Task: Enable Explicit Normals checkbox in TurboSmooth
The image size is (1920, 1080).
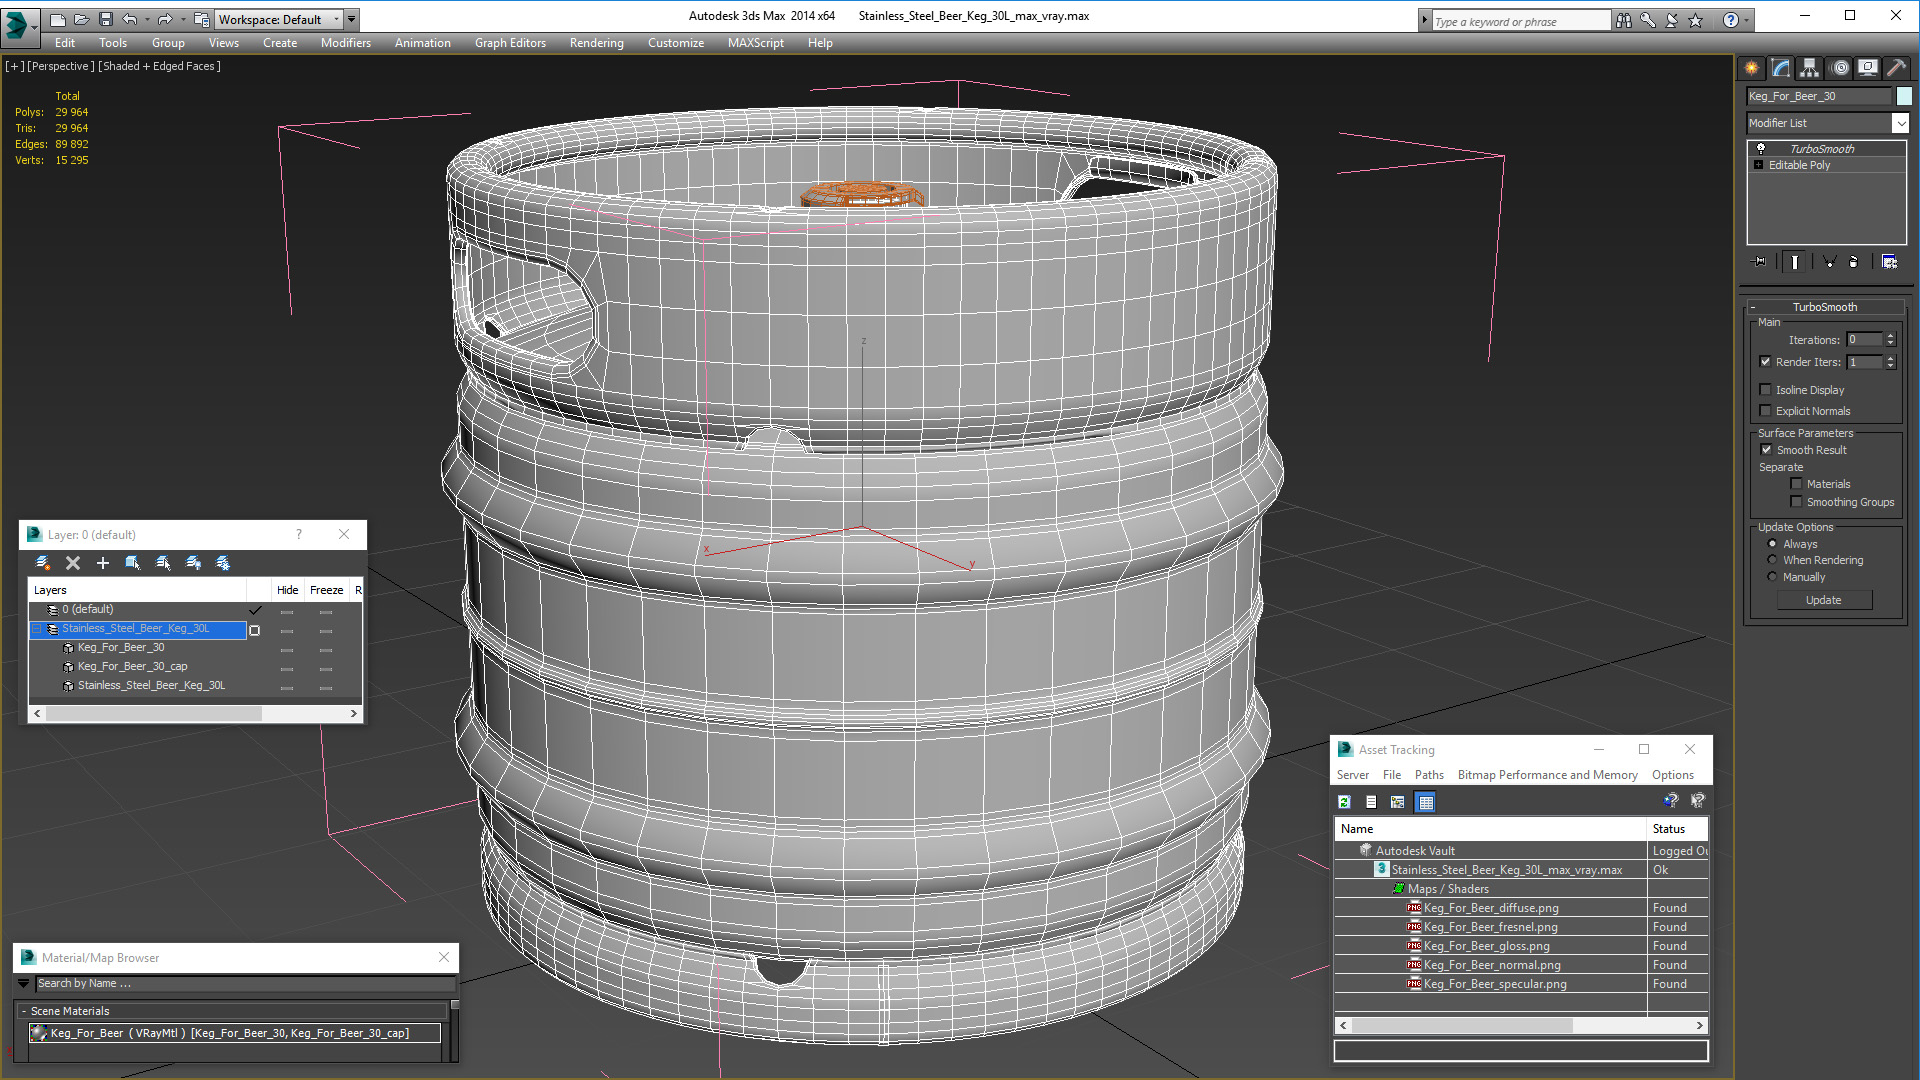Action: pyautogui.click(x=1766, y=410)
